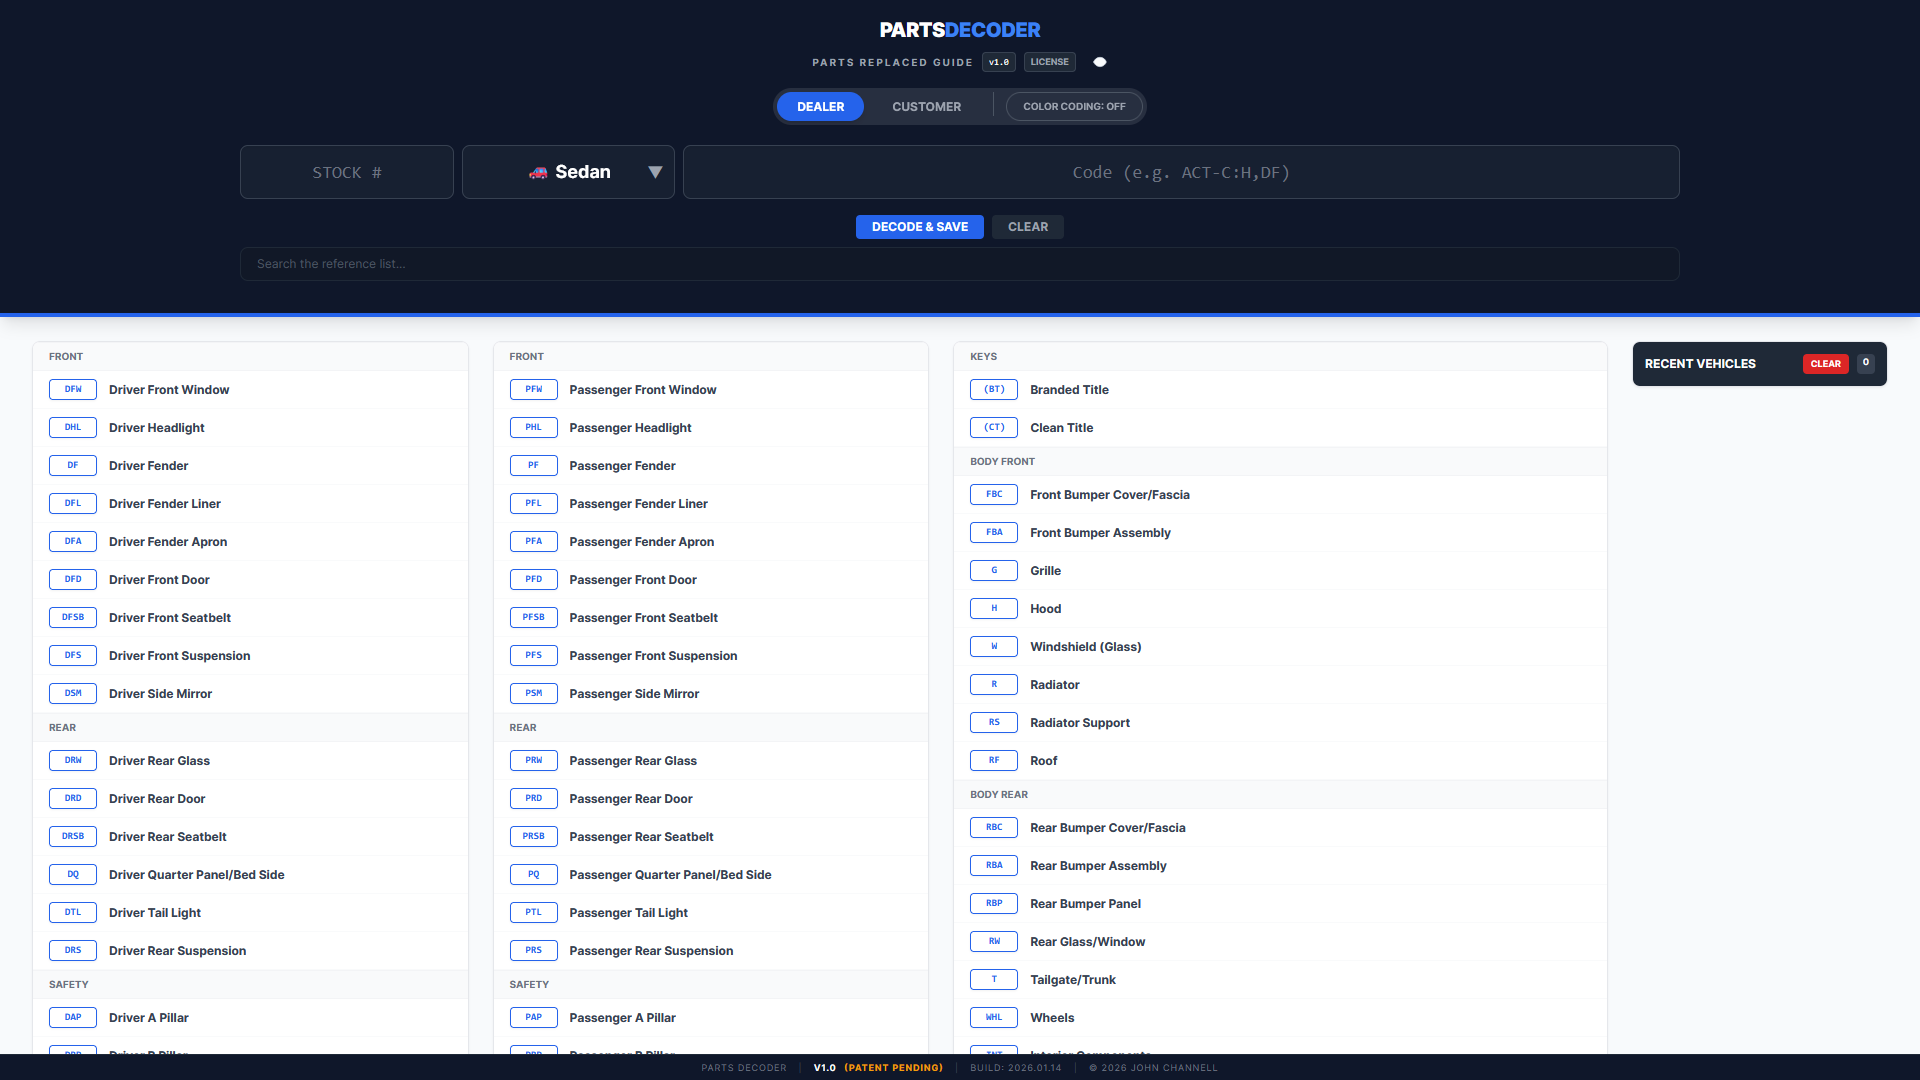Click inside the Code entry field
This screenshot has height=1080, width=1920.
(1181, 171)
